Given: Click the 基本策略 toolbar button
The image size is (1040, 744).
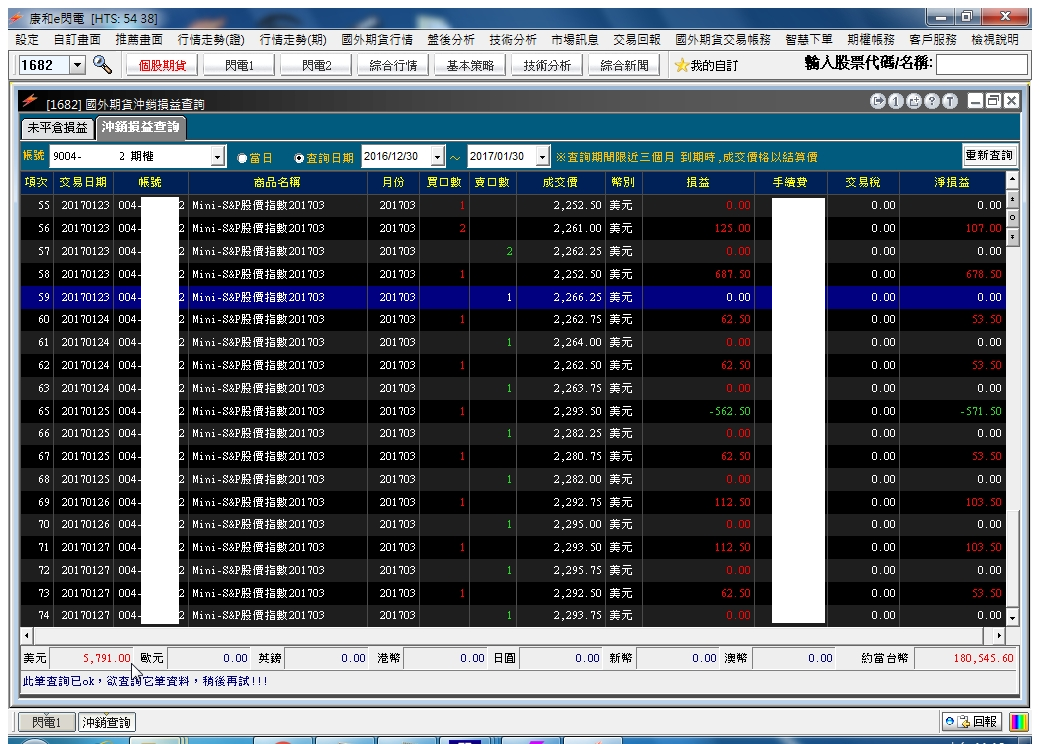Looking at the screenshot, I should [x=470, y=65].
